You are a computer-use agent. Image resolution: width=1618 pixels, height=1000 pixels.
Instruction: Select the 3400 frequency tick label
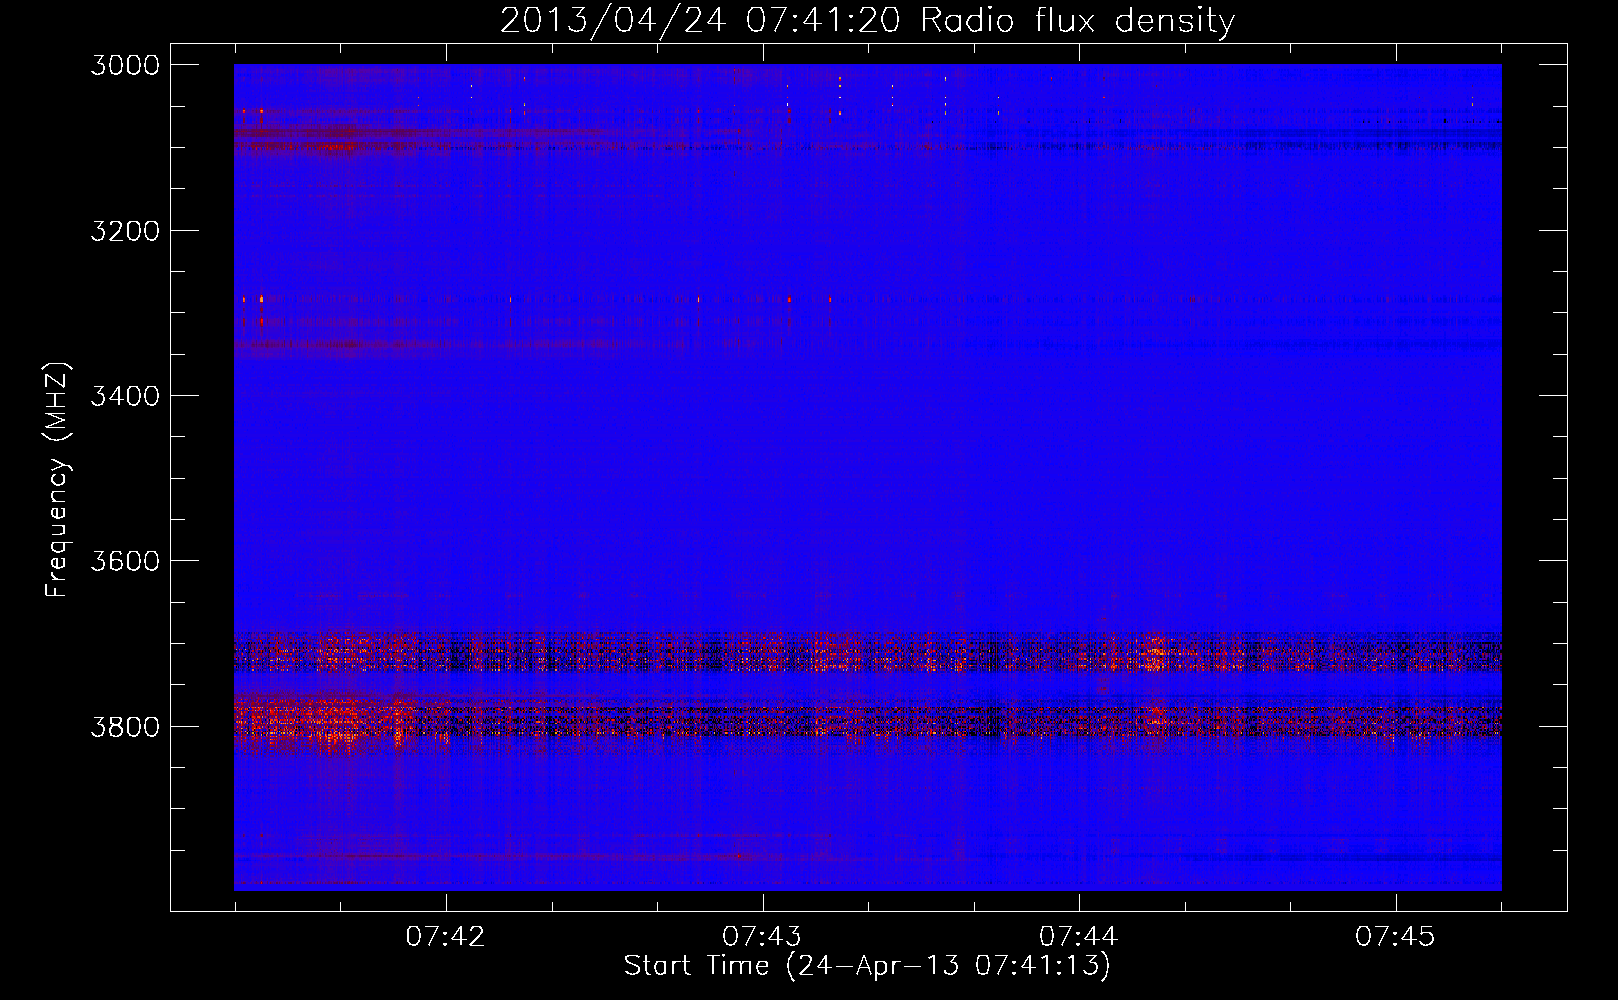[125, 396]
